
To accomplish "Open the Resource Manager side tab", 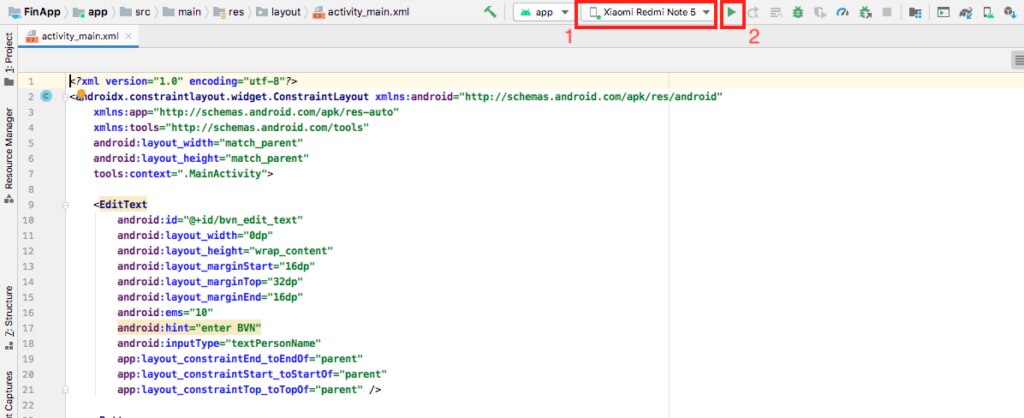I will 8,155.
